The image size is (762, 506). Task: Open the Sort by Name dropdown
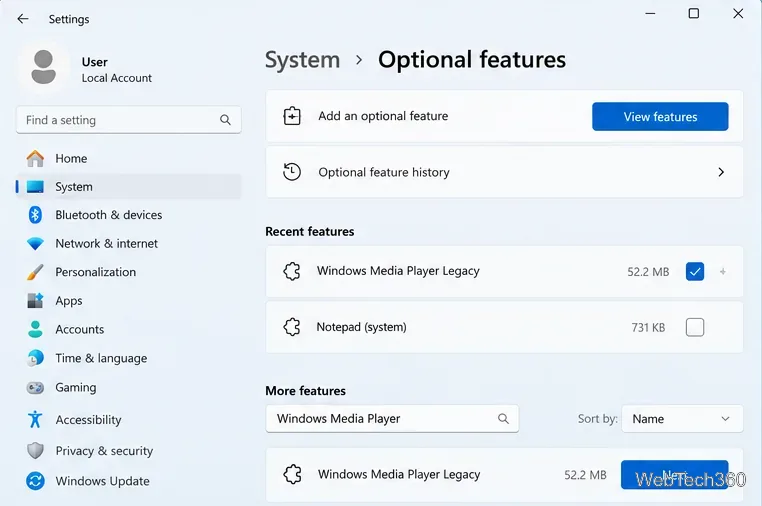(682, 419)
